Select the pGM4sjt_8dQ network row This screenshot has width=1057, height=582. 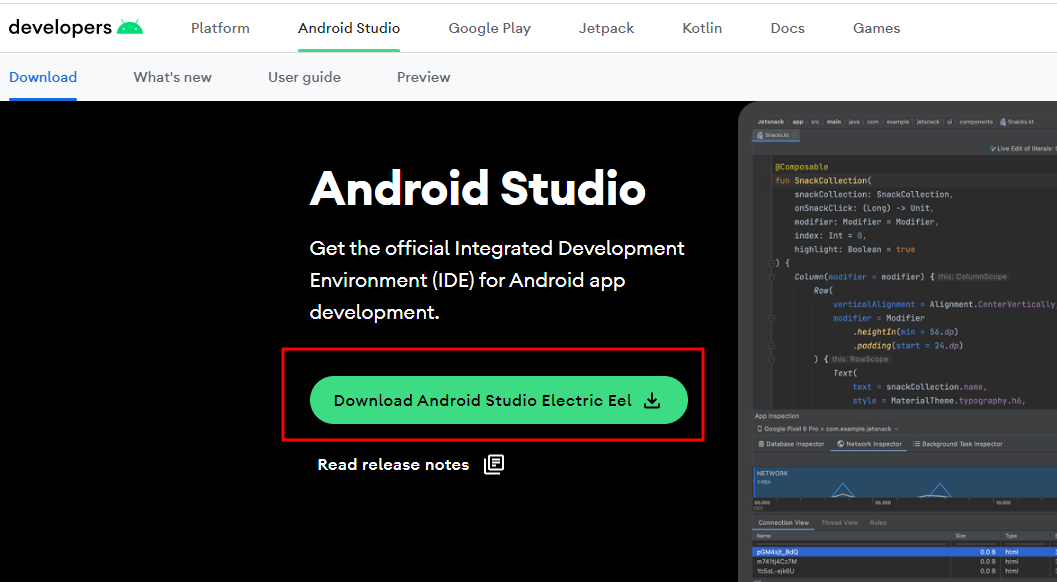pyautogui.click(x=904, y=552)
